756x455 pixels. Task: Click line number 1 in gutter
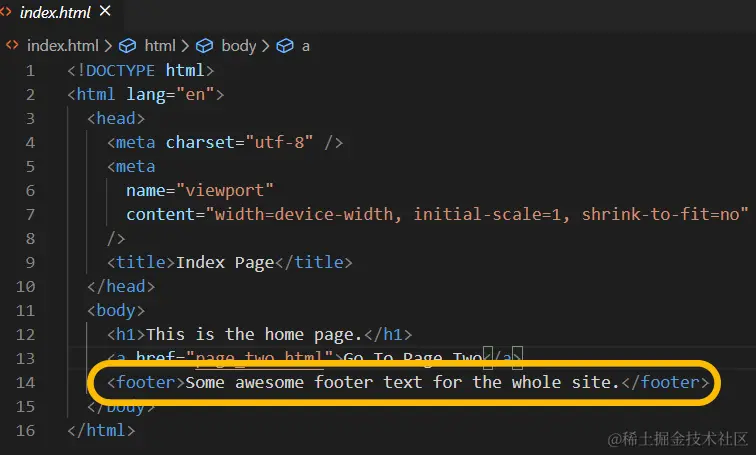[x=30, y=71]
